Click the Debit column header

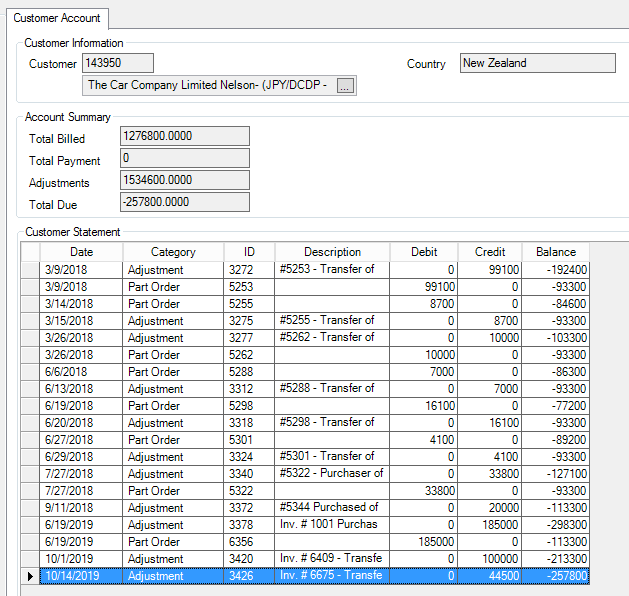[424, 252]
